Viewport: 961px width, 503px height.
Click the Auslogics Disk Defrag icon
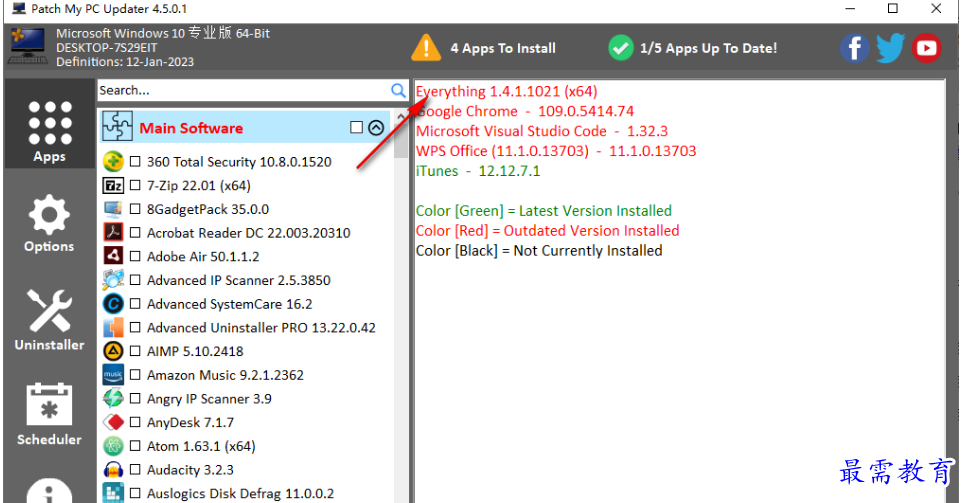point(113,493)
